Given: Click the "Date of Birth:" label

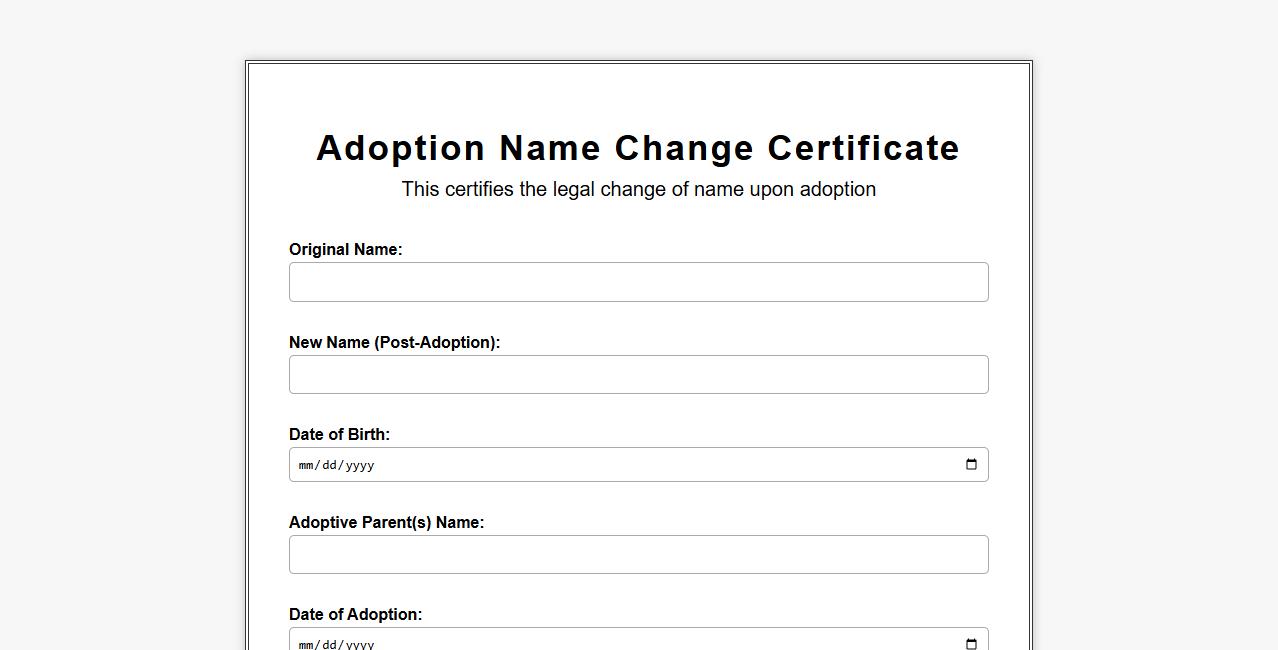Looking at the screenshot, I should 339,435.
